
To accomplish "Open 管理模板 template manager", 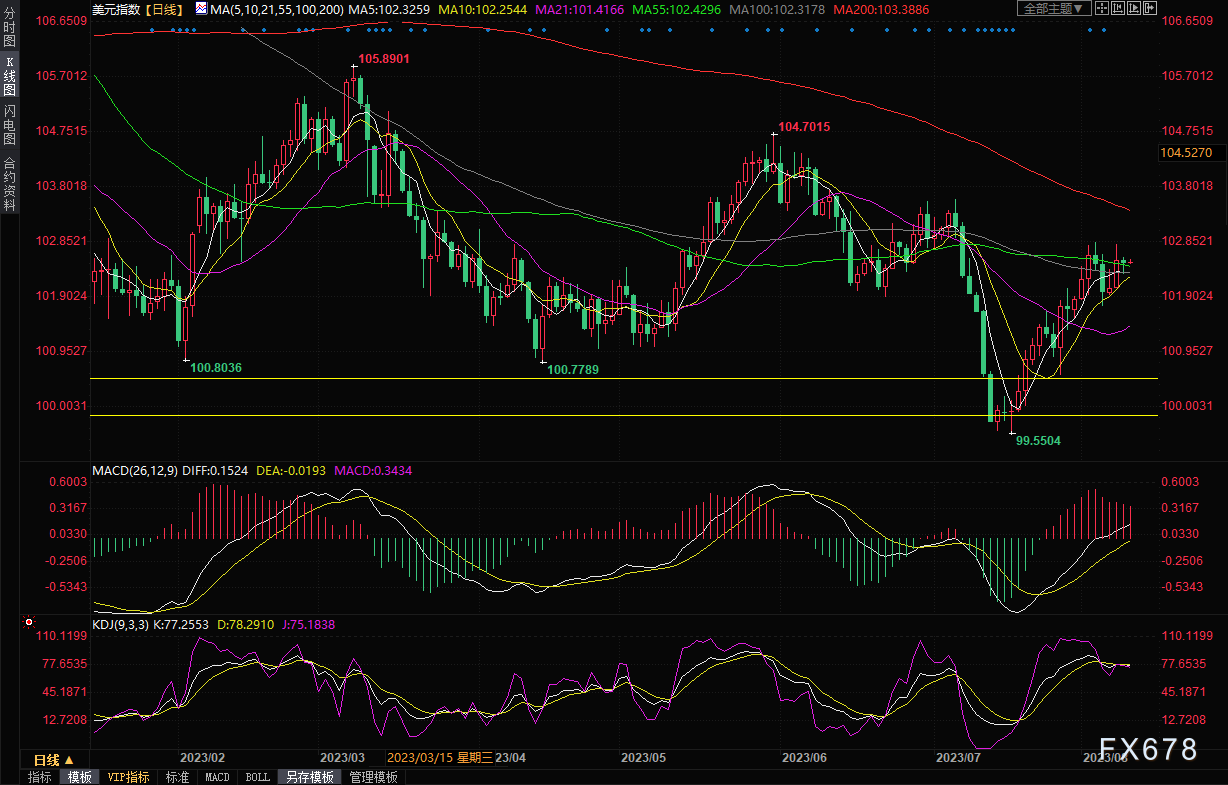I will pyautogui.click(x=373, y=777).
